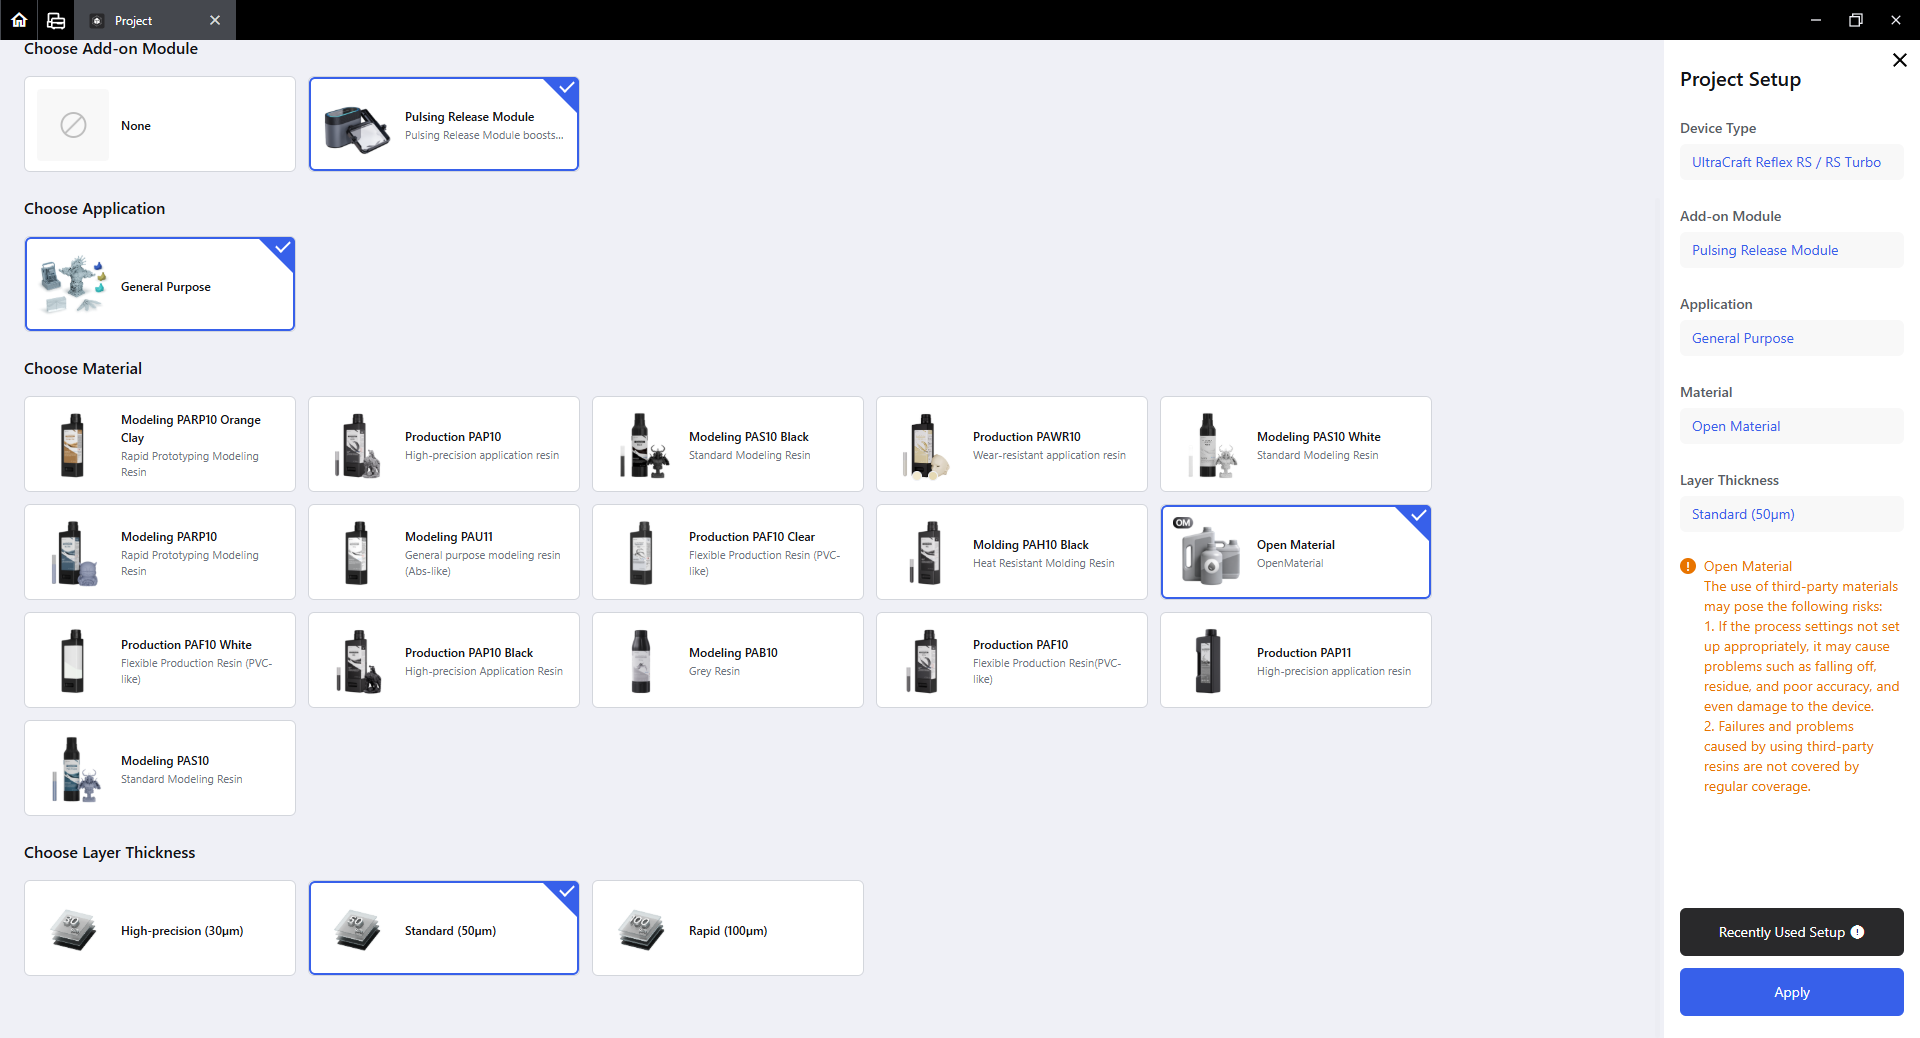This screenshot has height=1038, width=1920.
Task: Choose Molding PAH10 Black resin
Action: 1012,552
